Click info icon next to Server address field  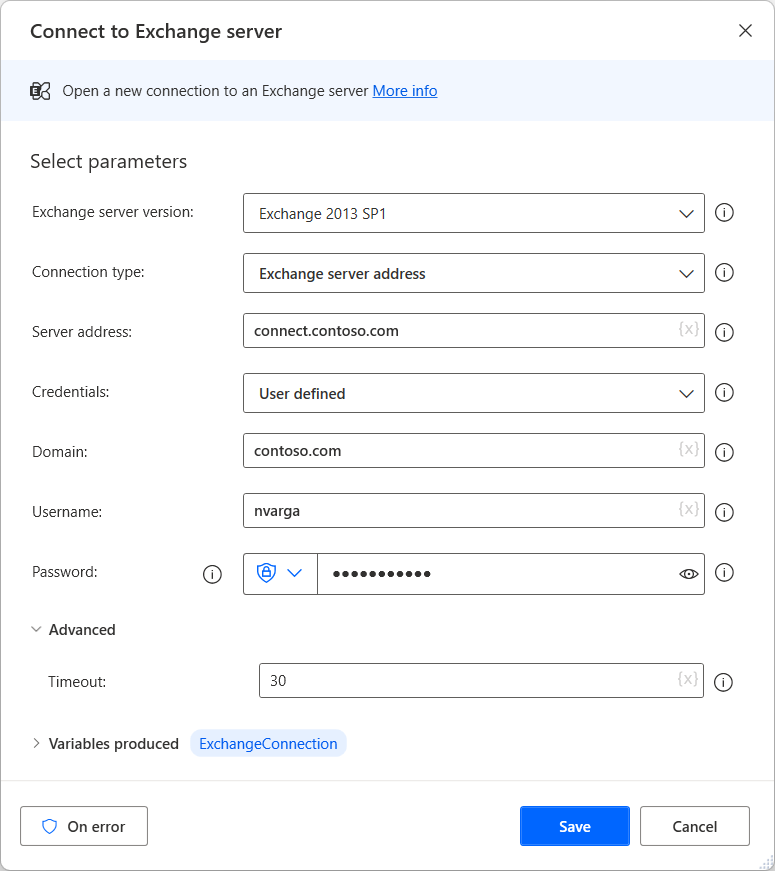click(x=725, y=332)
